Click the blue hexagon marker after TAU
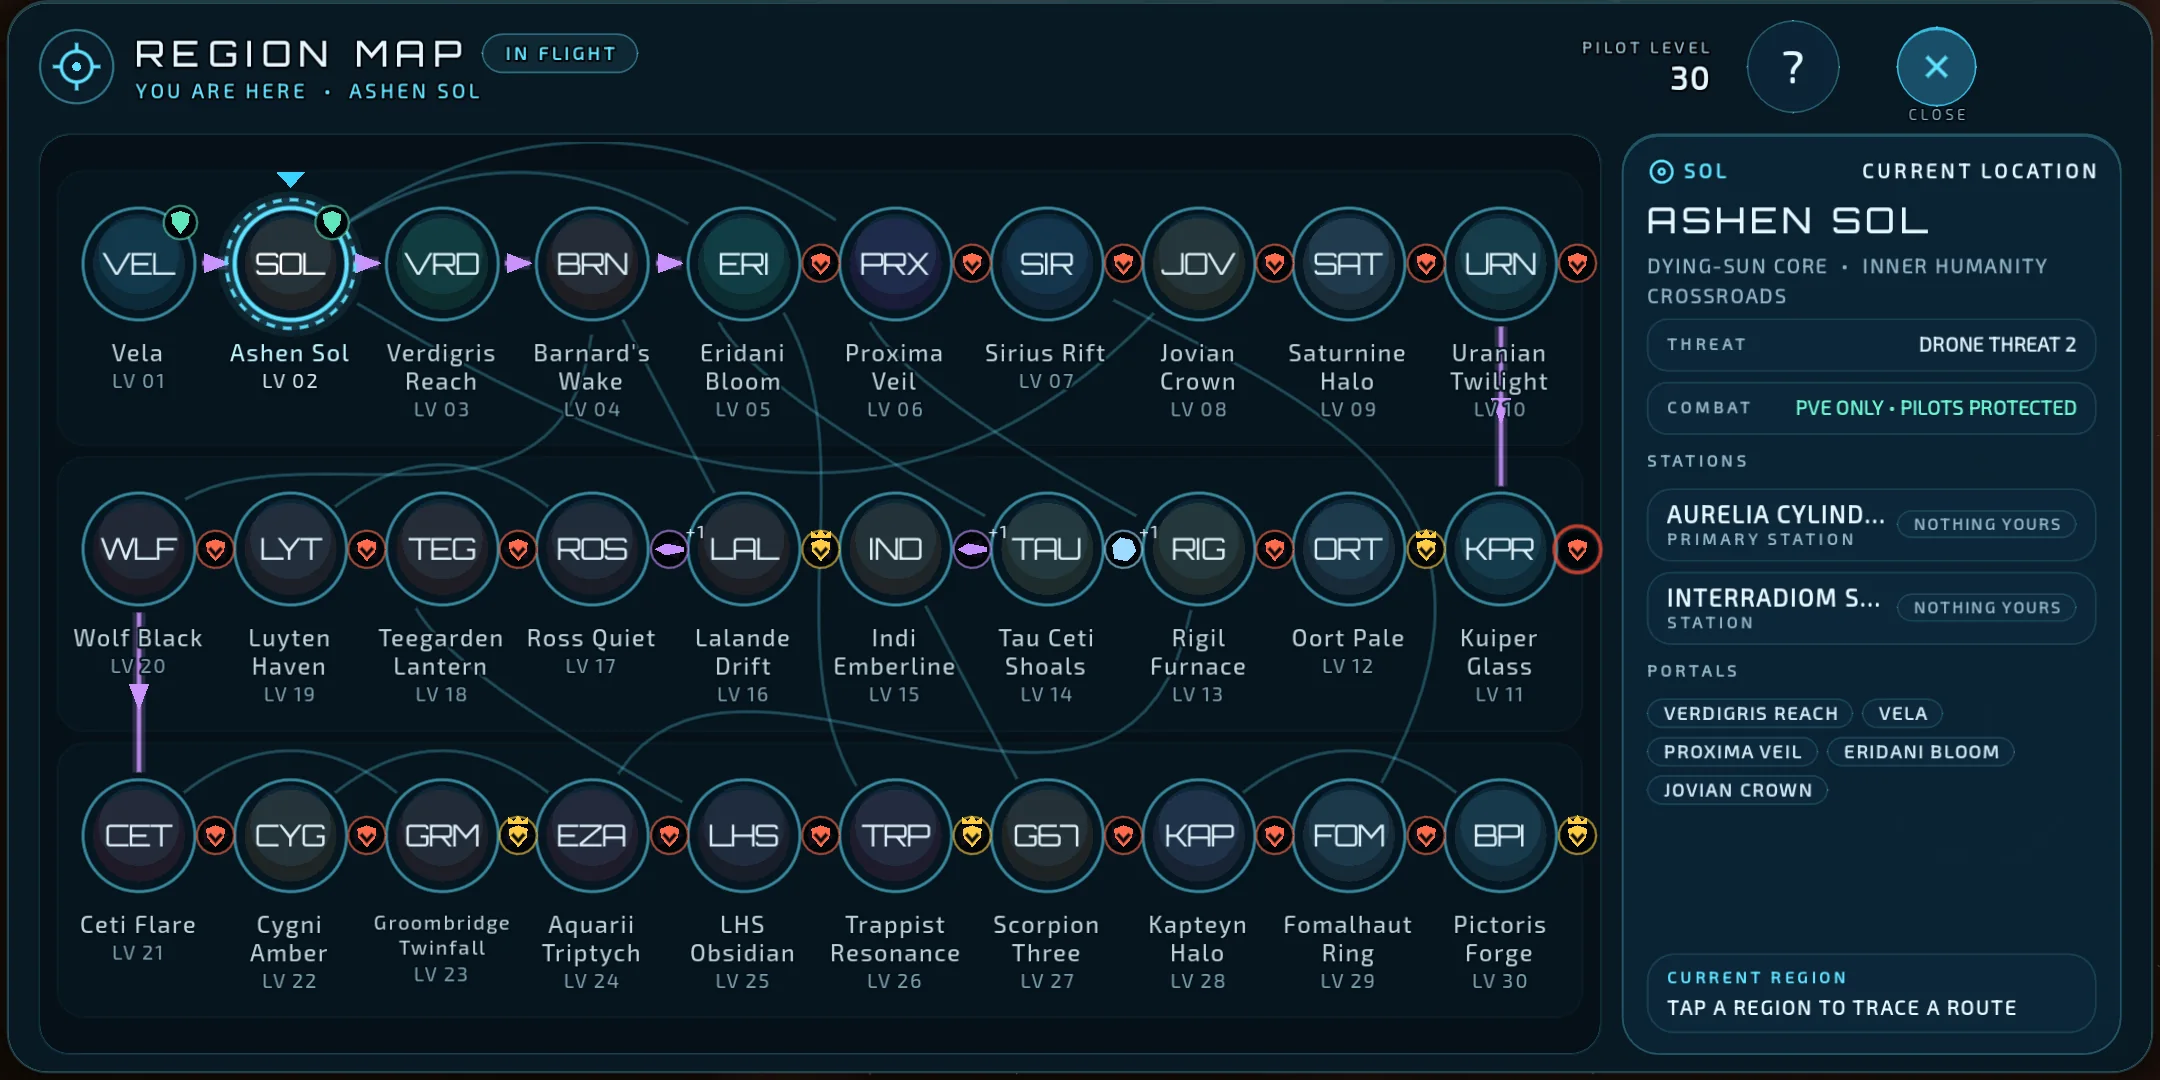The height and width of the screenshot is (1080, 2160). [x=1123, y=549]
